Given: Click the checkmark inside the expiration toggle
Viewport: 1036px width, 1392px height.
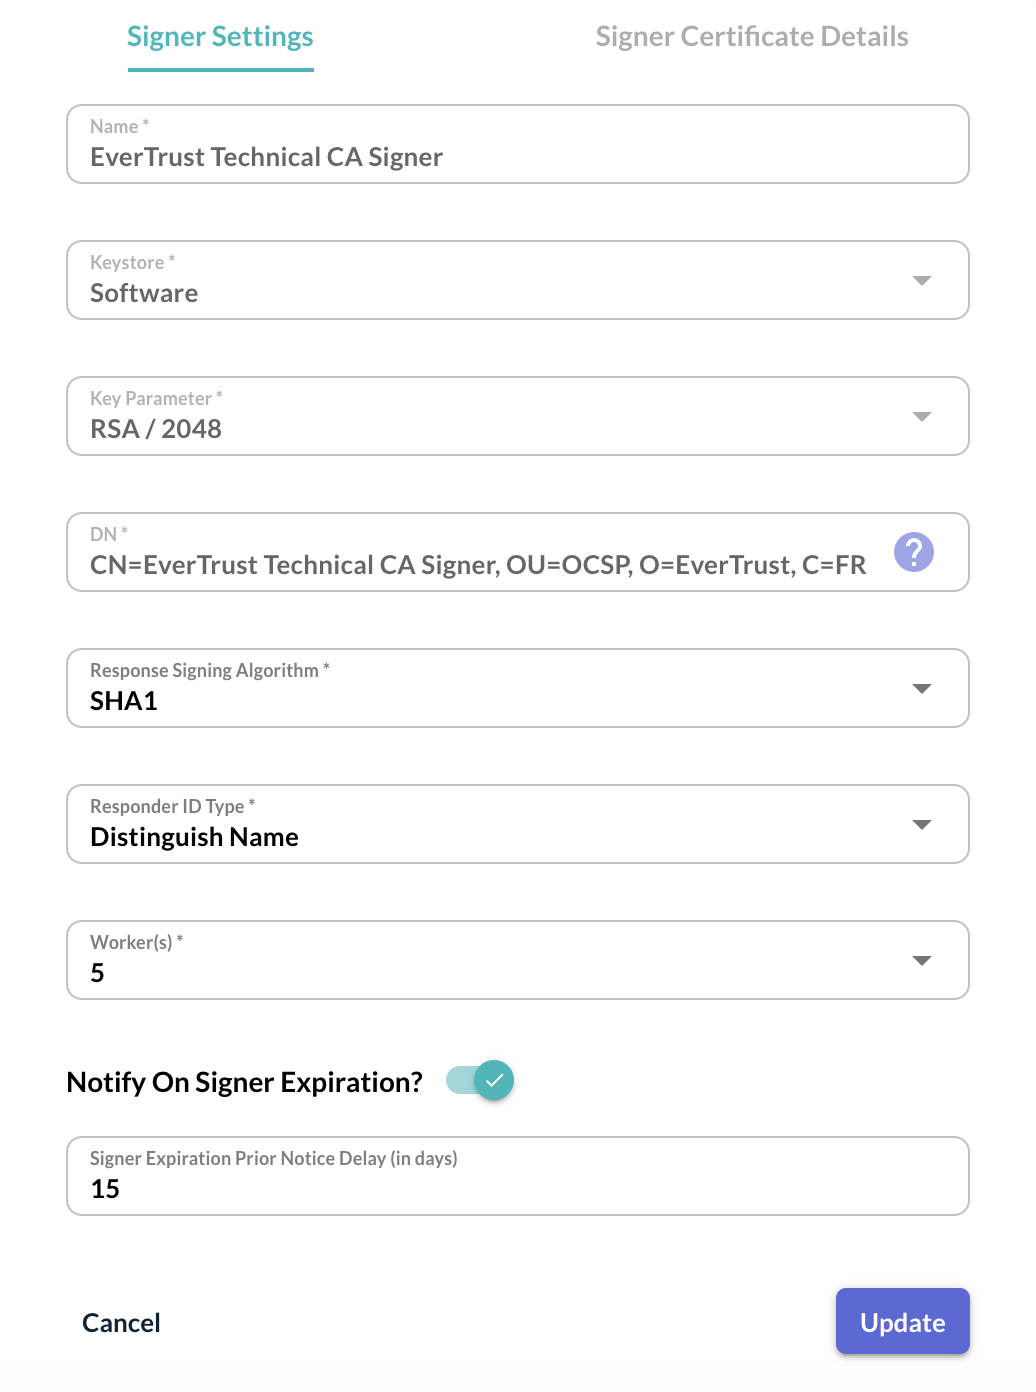Looking at the screenshot, I should pyautogui.click(x=492, y=1079).
